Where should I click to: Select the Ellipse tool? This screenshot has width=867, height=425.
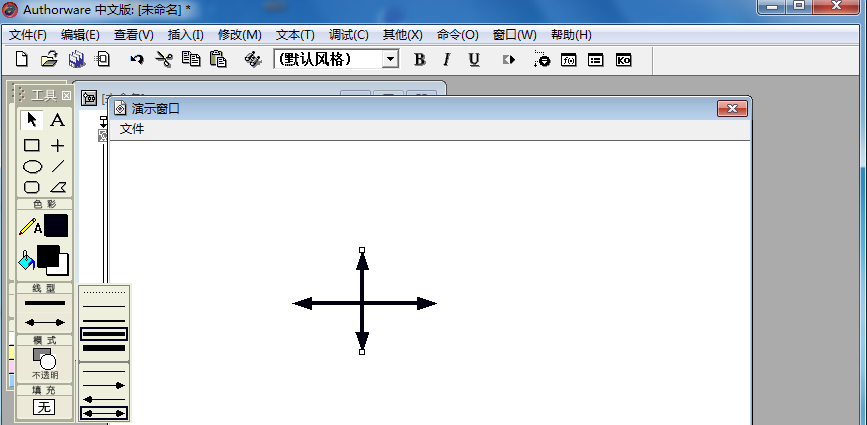click(32, 166)
